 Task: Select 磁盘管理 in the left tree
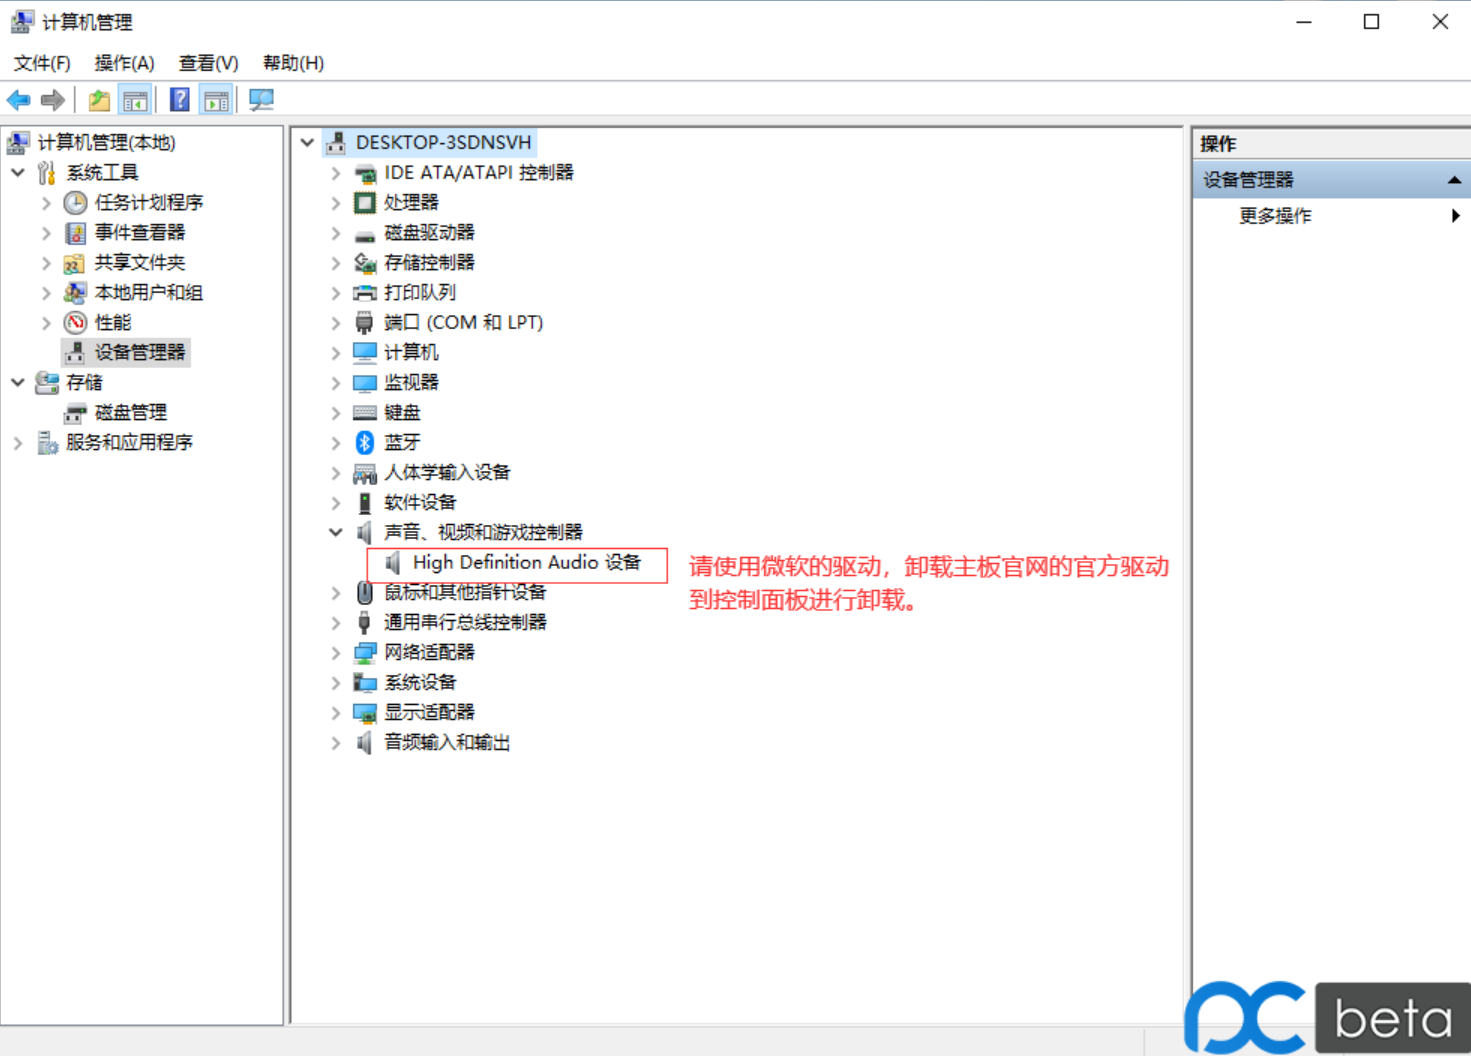click(x=130, y=412)
